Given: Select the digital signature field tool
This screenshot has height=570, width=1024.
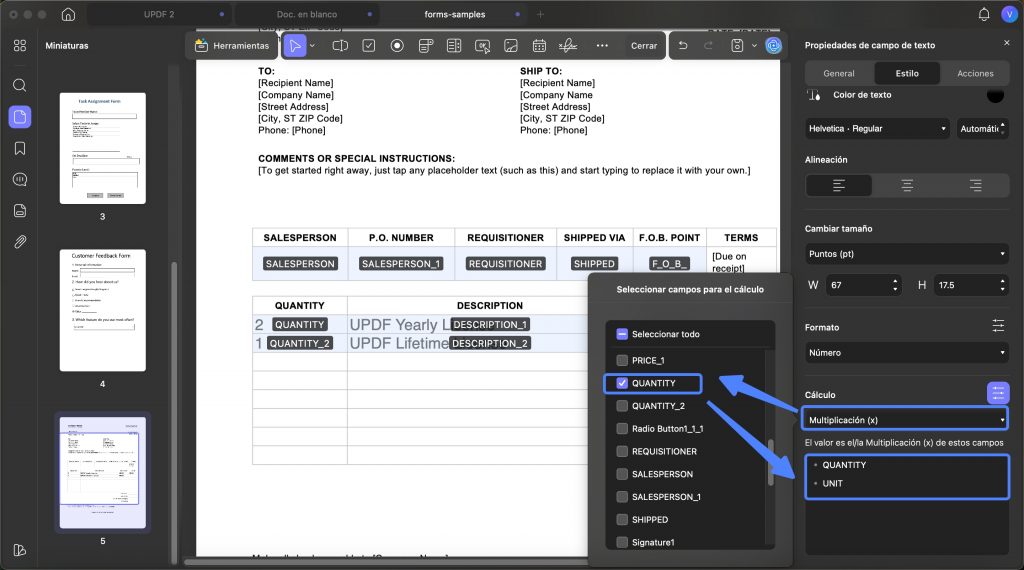Looking at the screenshot, I should click(568, 46).
